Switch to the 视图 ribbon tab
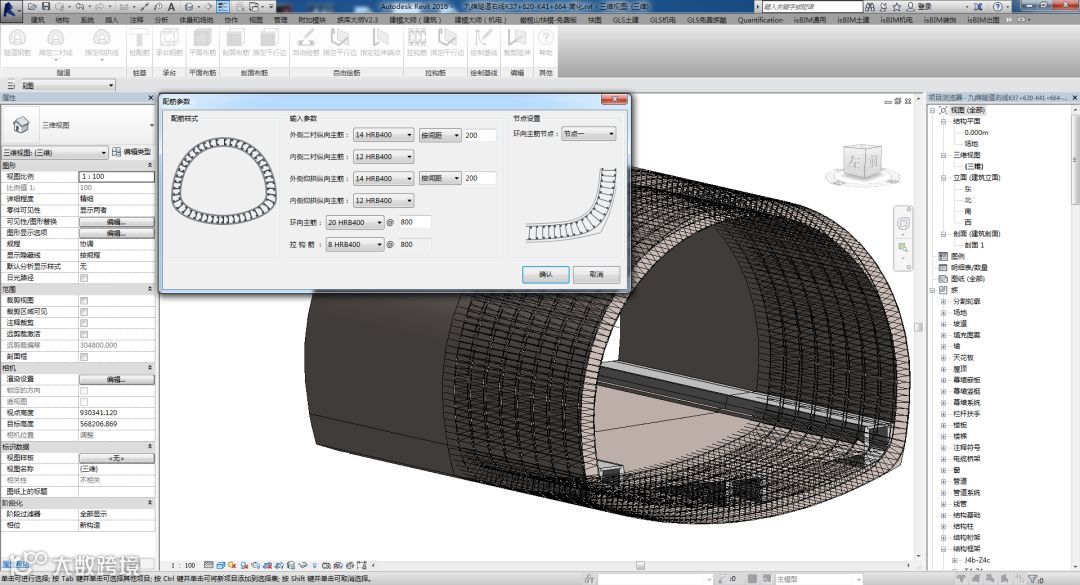This screenshot has height=585, width=1080. (x=256, y=19)
